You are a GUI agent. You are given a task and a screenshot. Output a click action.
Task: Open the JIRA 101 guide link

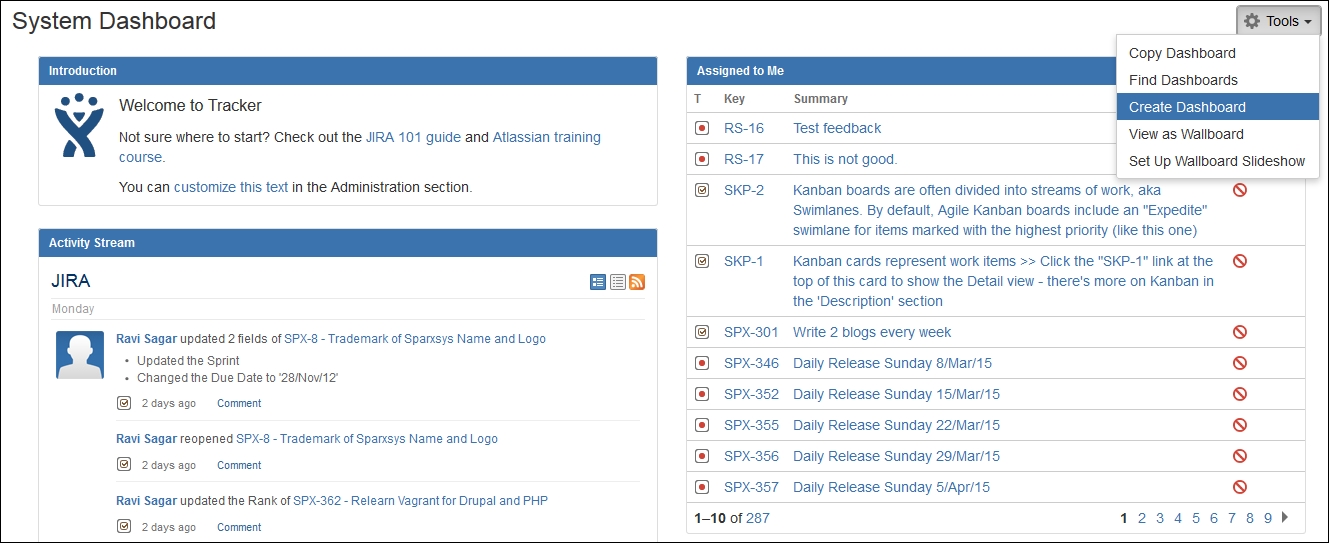pos(413,137)
